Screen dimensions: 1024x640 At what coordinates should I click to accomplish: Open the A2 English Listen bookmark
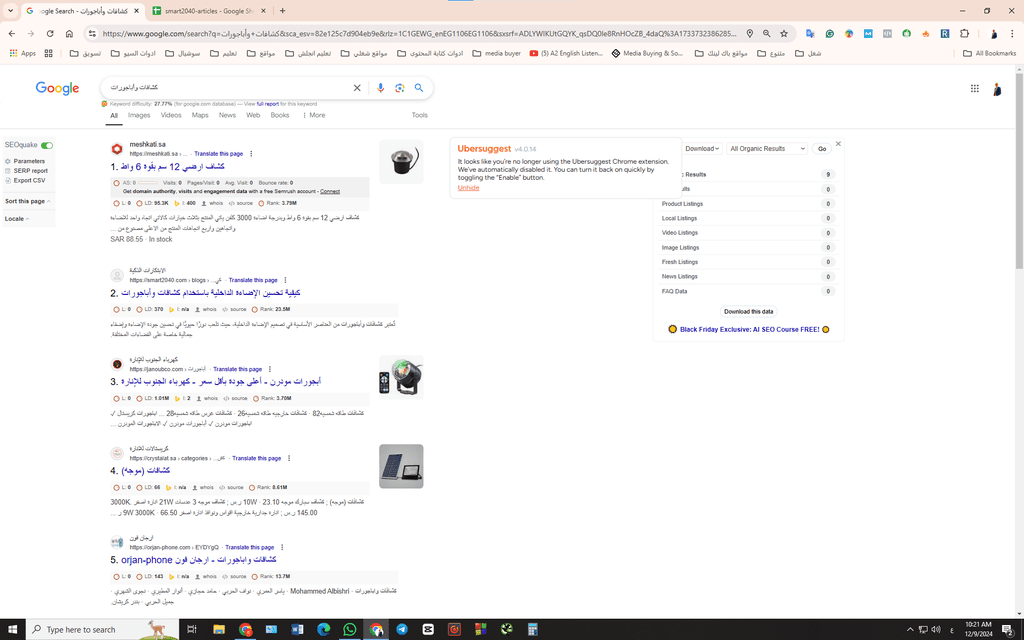click(x=566, y=54)
